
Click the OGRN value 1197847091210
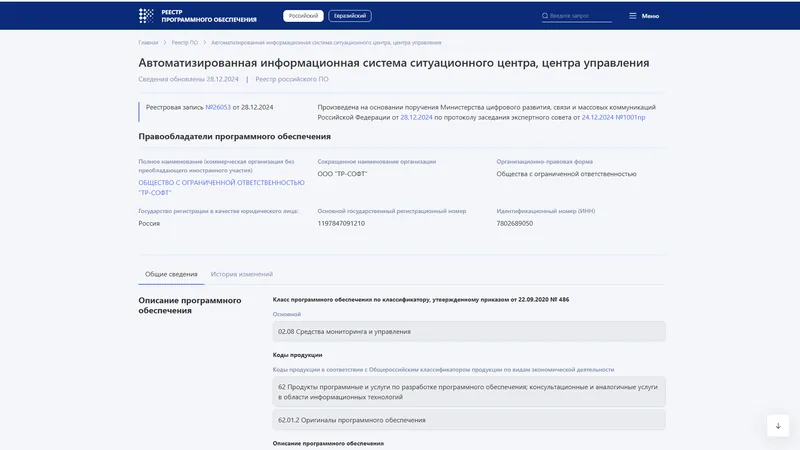[x=341, y=223]
